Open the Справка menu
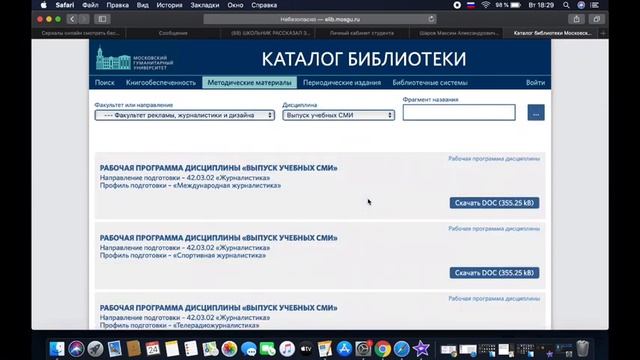This screenshot has width=640, height=360. pyautogui.click(x=264, y=5)
